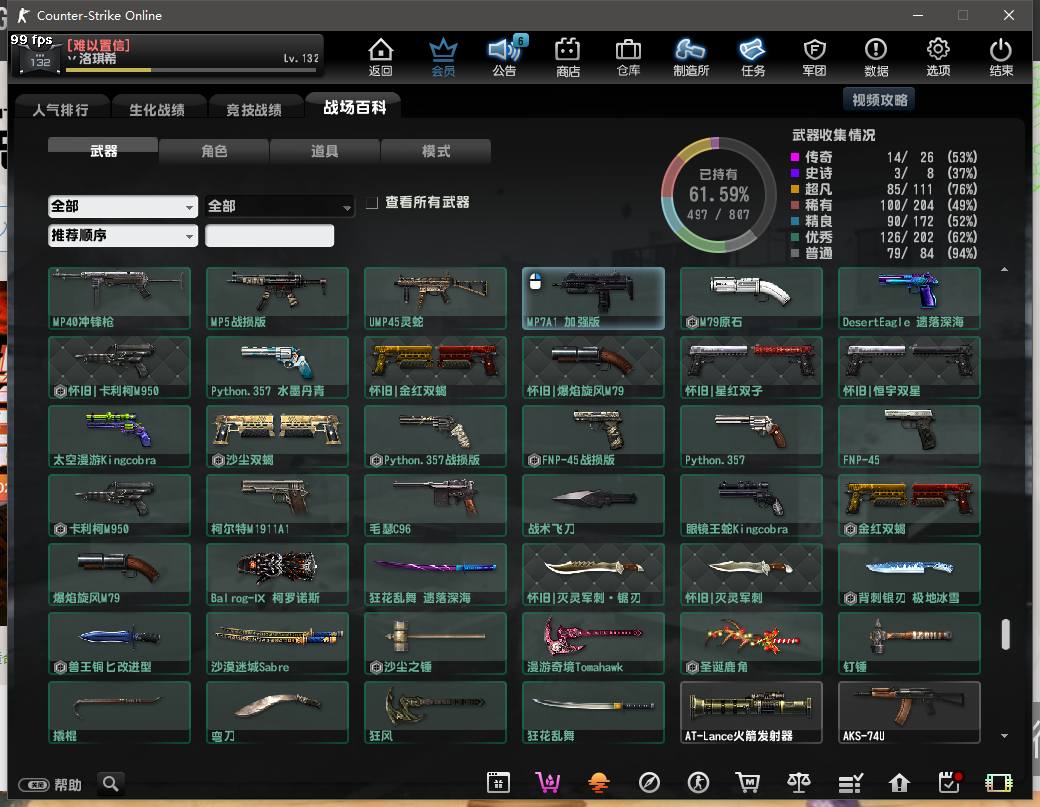Image resolution: width=1040 pixels, height=807 pixels.
Task: Open the 仓库 inventory briefcase icon
Action: point(628,57)
